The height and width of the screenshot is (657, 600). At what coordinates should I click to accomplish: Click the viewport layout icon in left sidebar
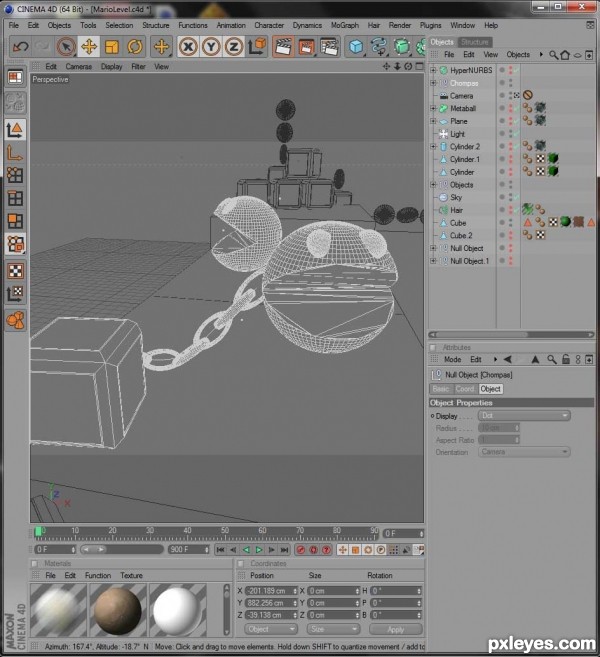pos(15,77)
